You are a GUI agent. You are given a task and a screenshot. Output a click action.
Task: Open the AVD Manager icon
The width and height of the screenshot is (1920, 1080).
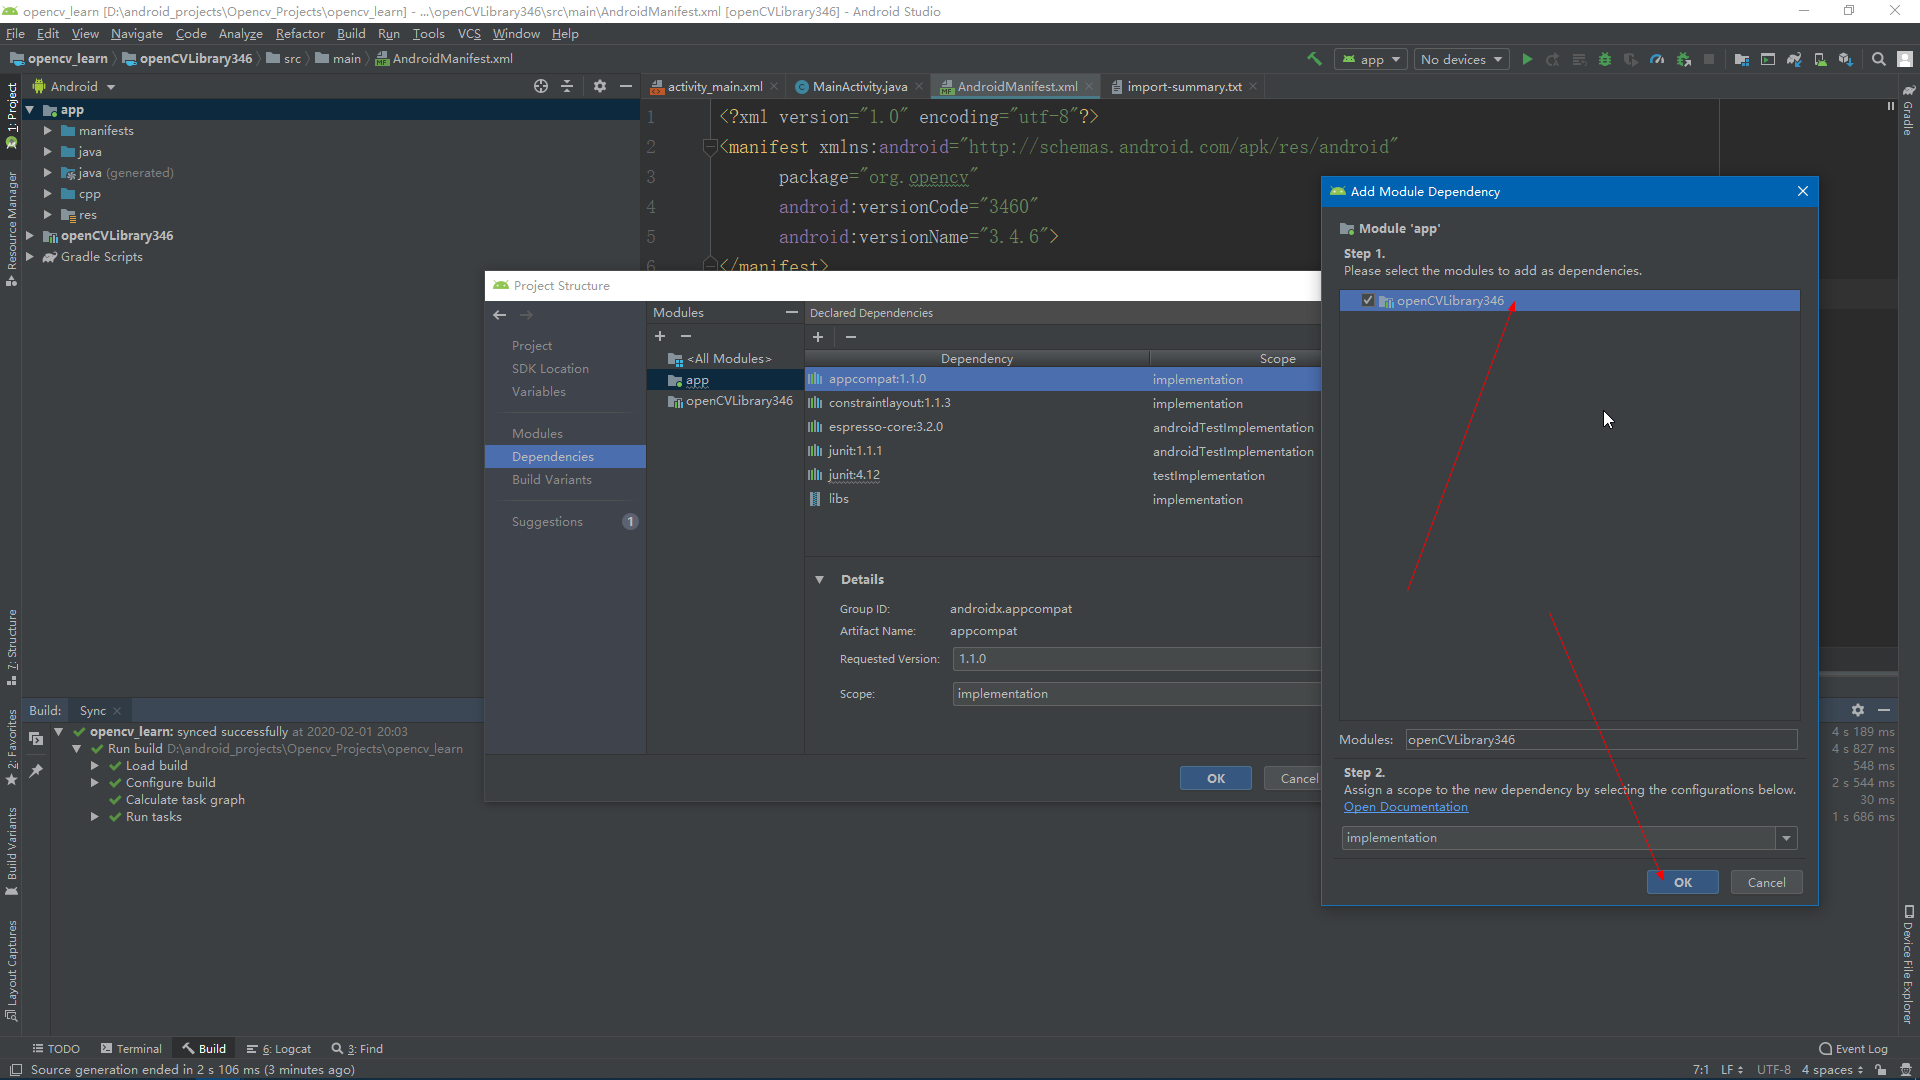[1820, 59]
